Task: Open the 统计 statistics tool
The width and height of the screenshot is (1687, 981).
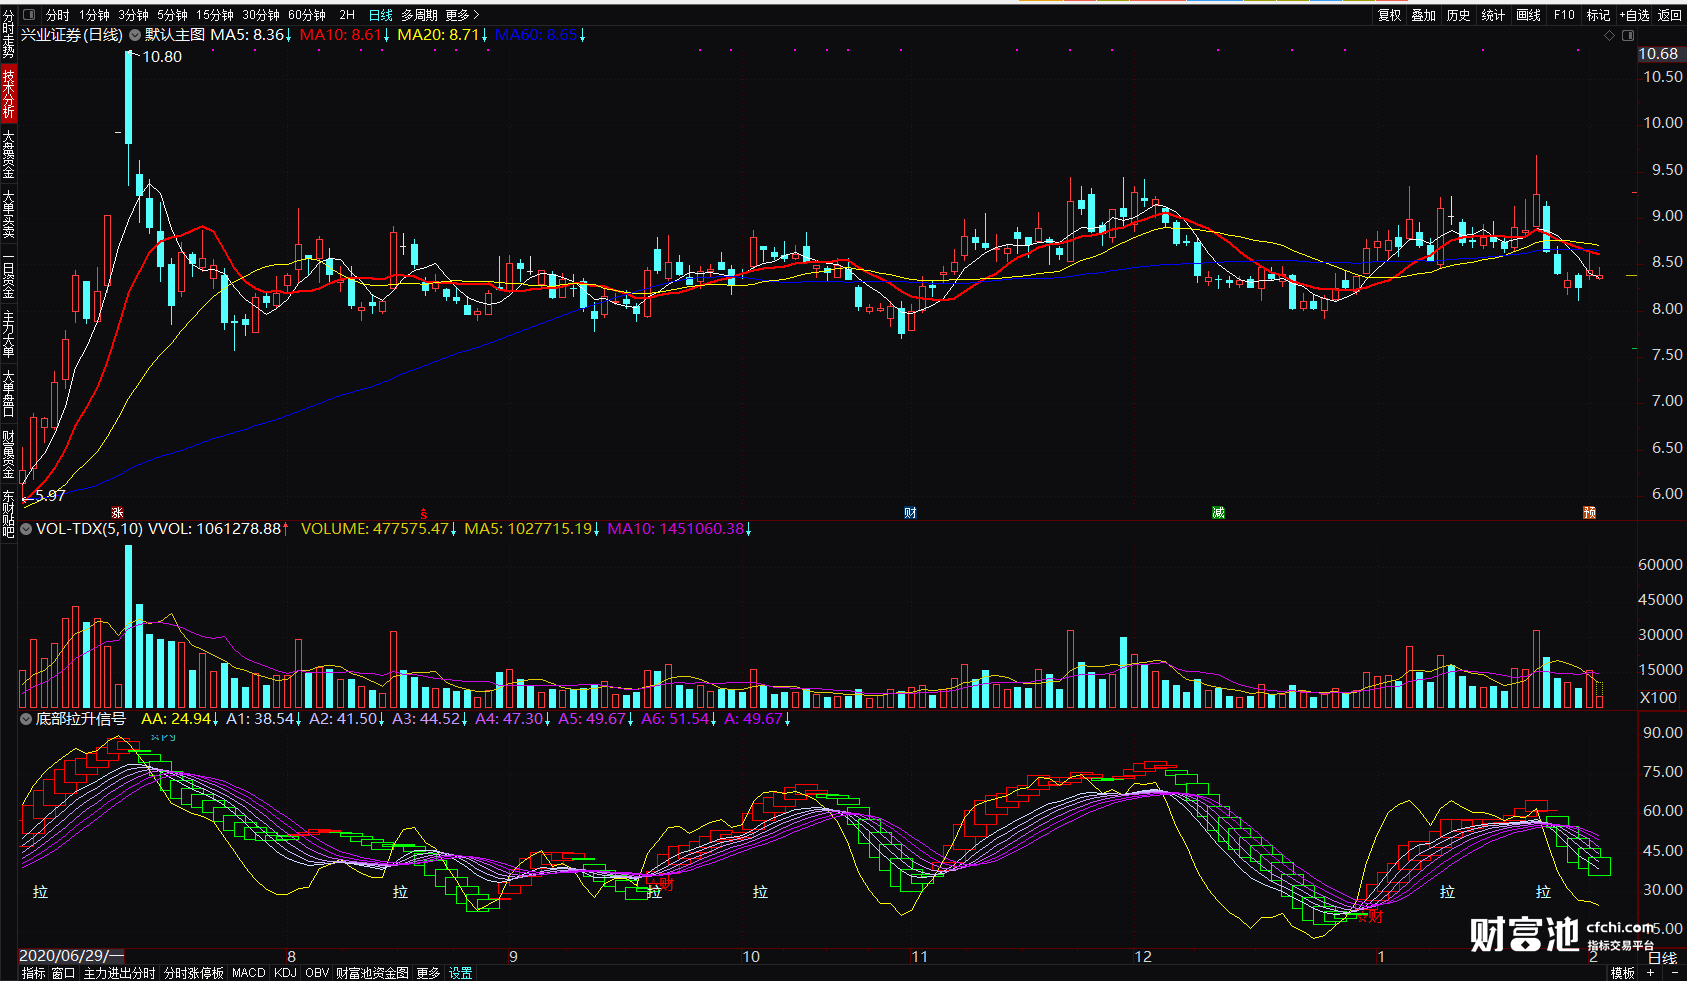Action: (1493, 15)
